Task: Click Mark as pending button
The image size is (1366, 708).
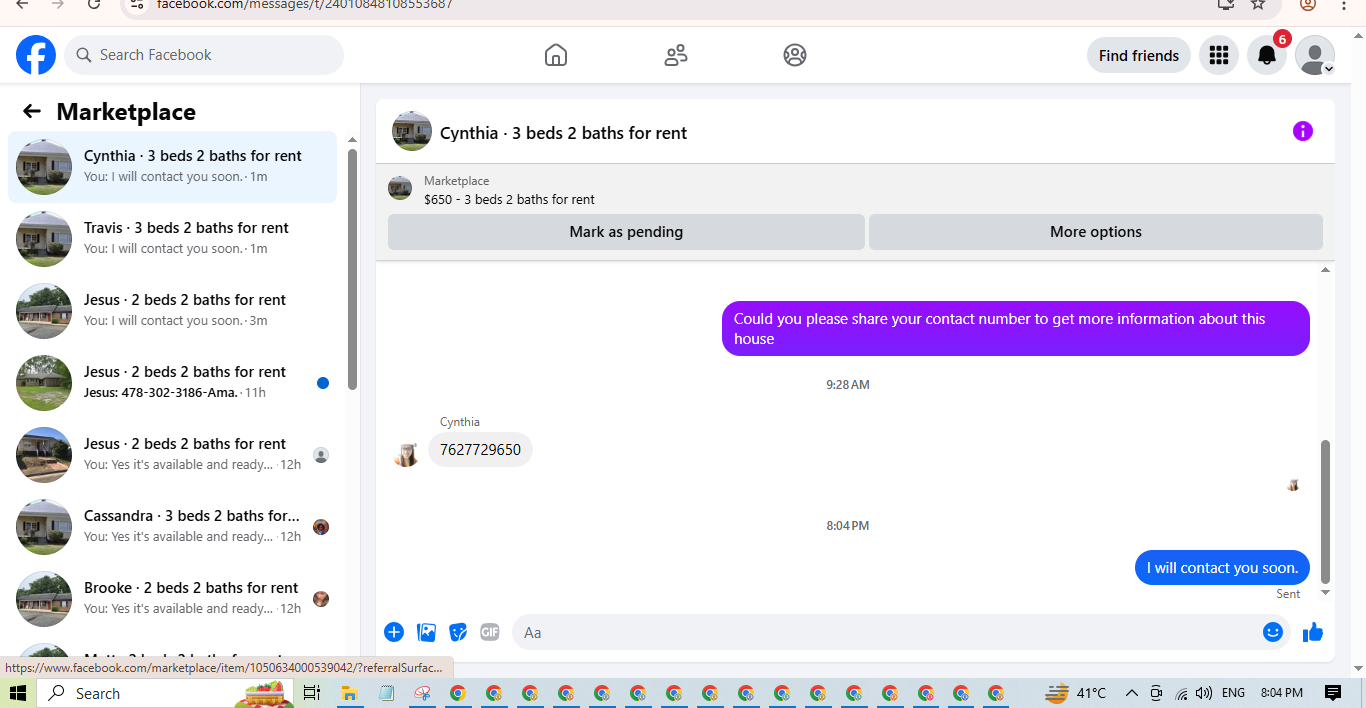Action: [626, 232]
